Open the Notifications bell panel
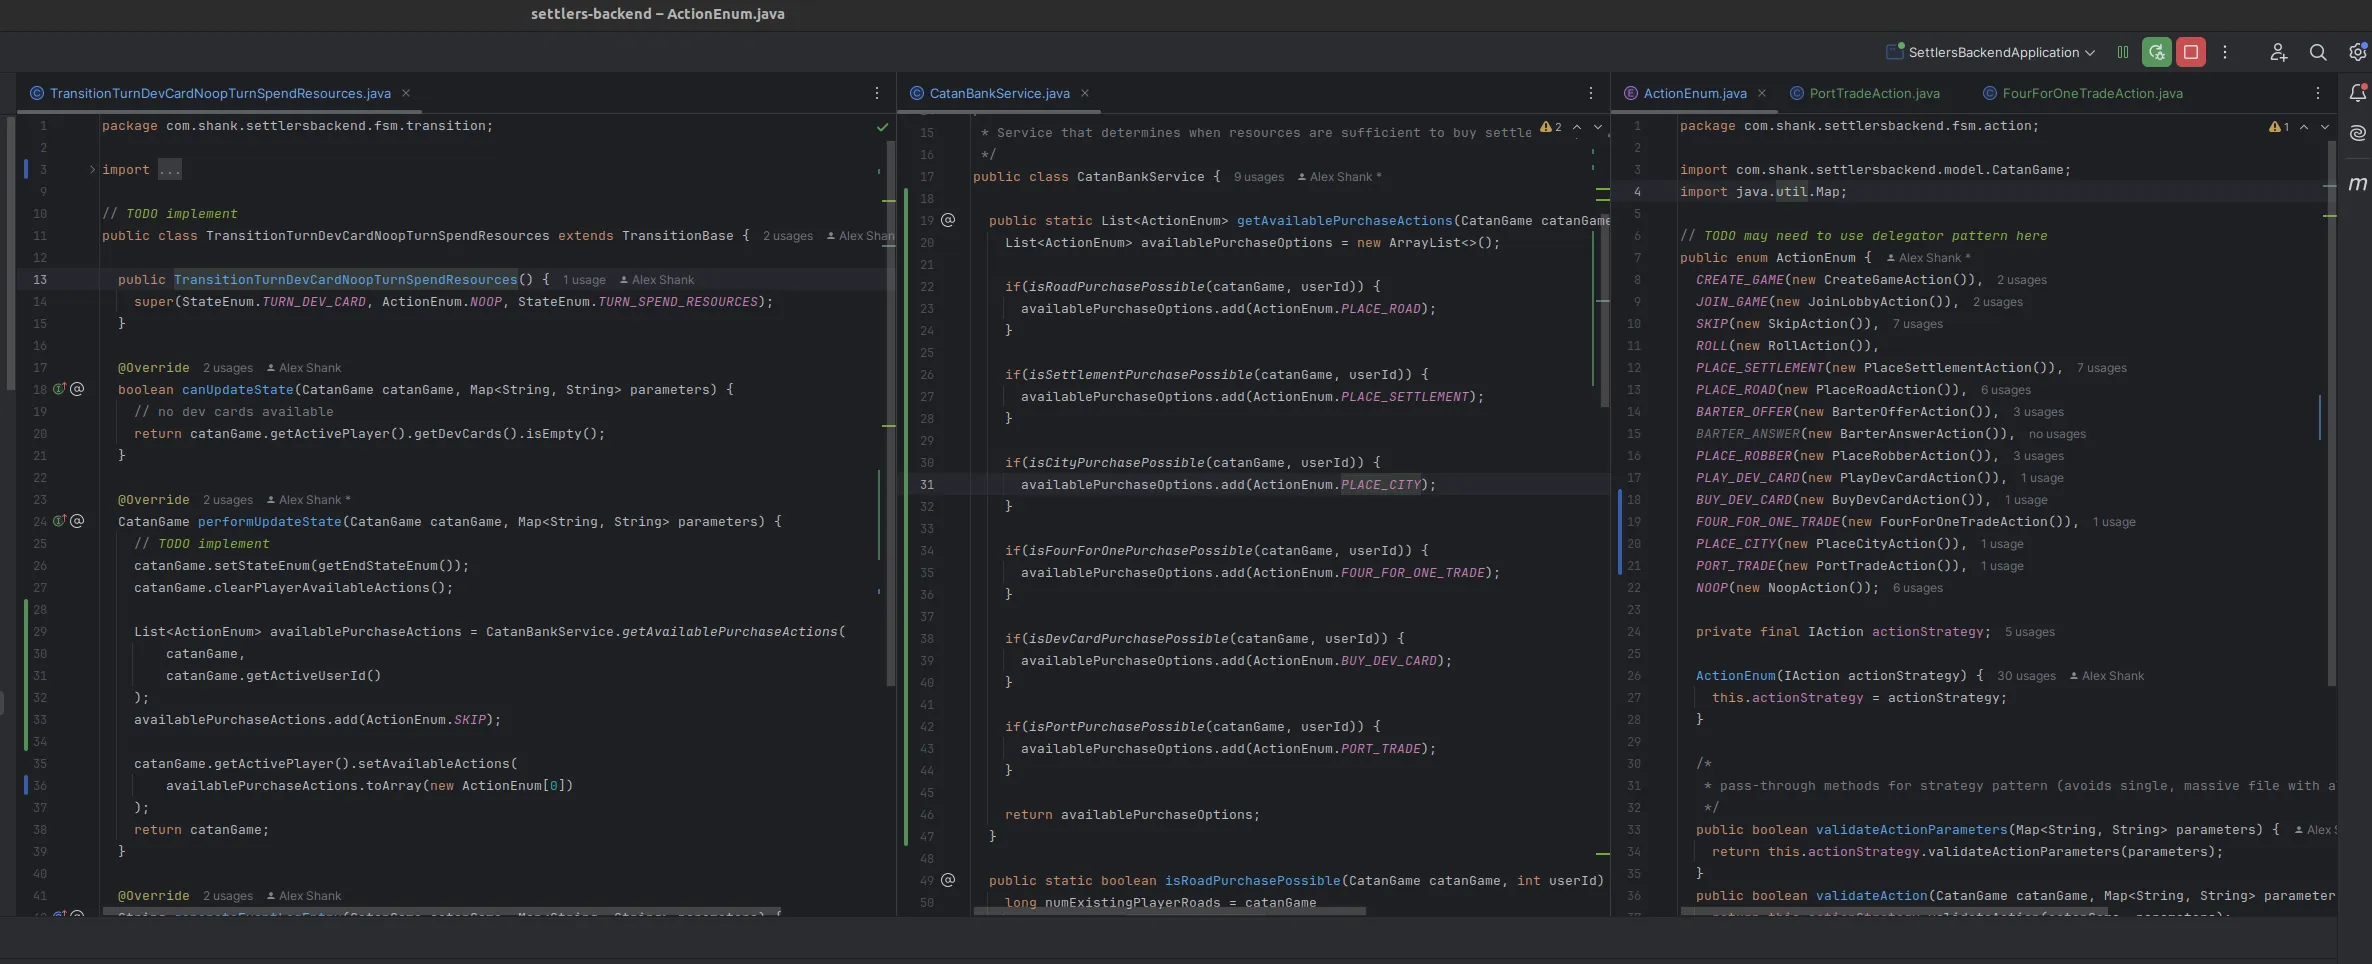Viewport: 2372px width, 964px height. coord(2357,93)
